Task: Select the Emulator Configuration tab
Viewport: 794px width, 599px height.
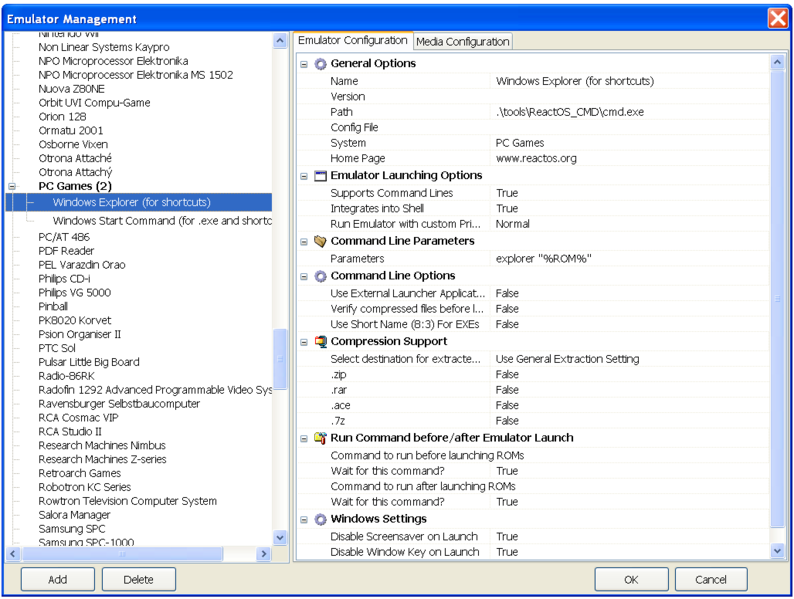Action: [x=352, y=41]
